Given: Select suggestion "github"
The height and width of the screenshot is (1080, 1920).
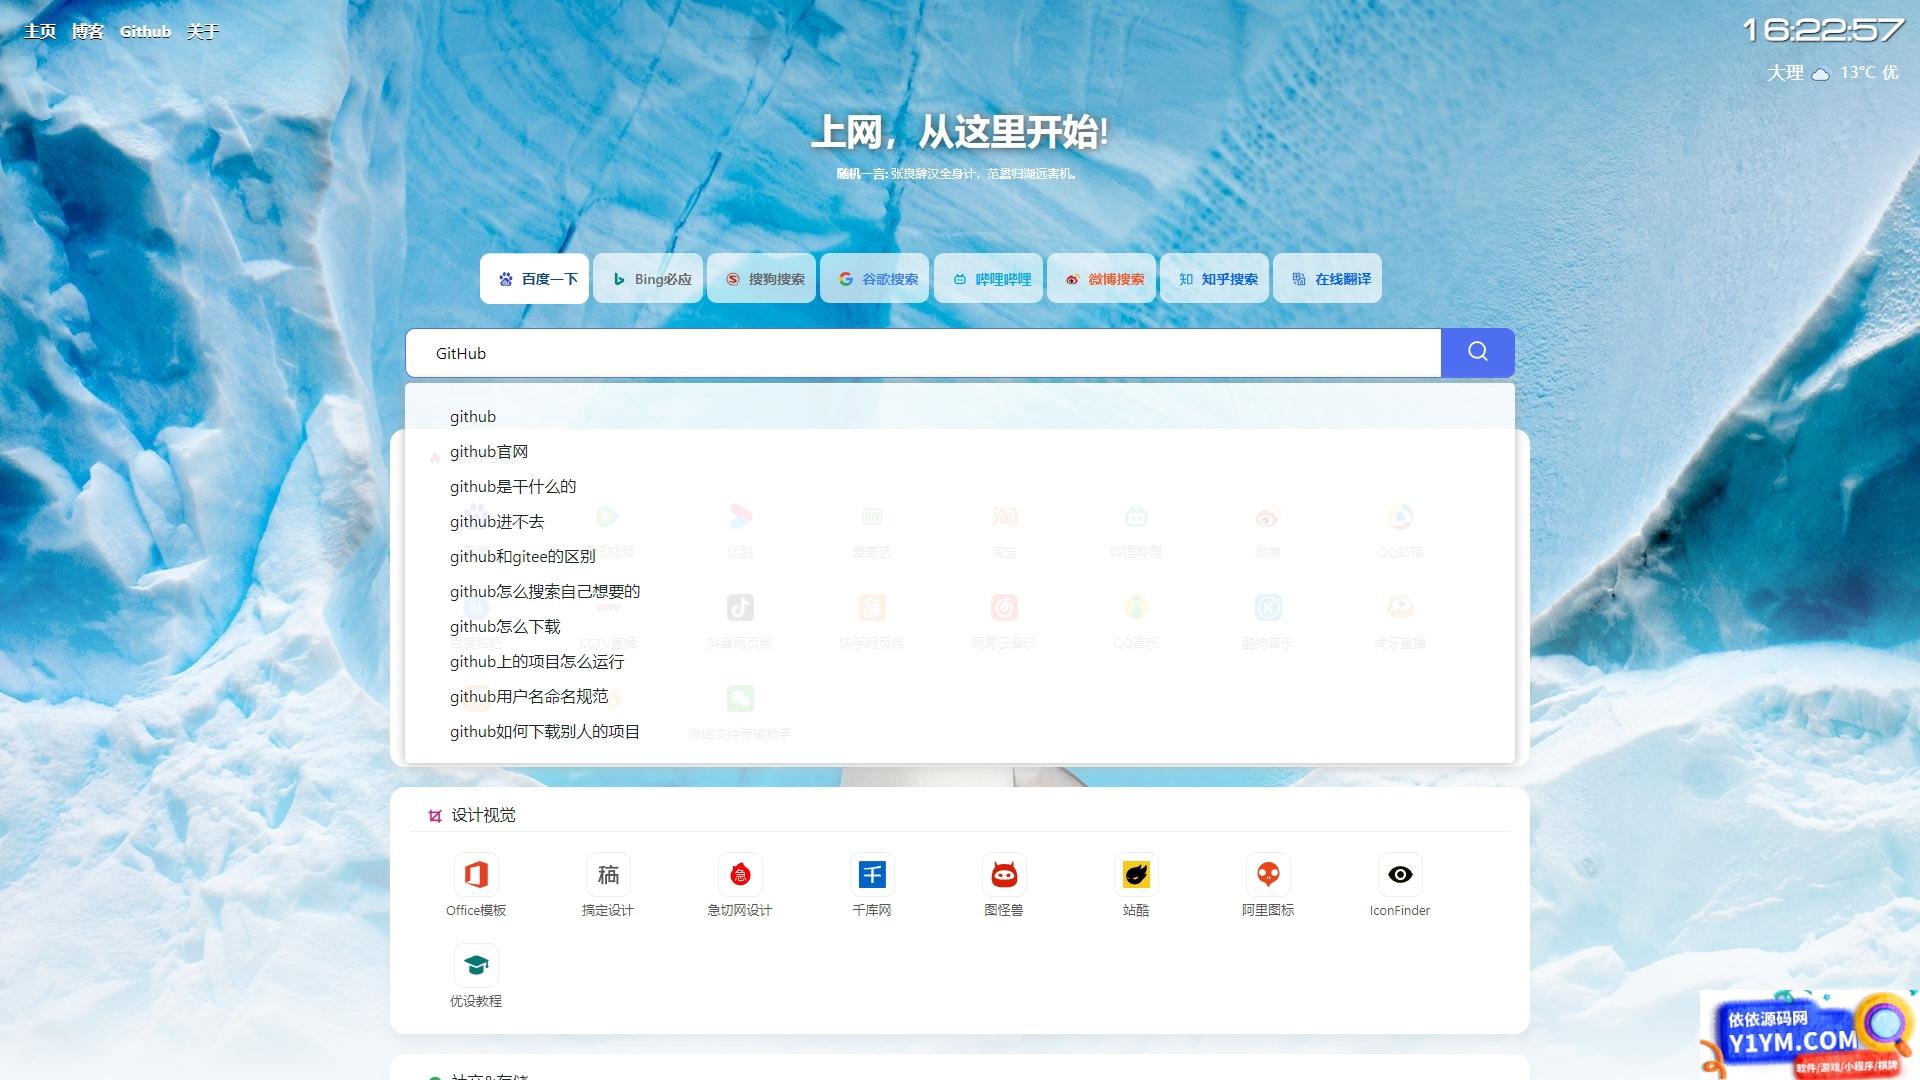Looking at the screenshot, I should (x=960, y=417).
